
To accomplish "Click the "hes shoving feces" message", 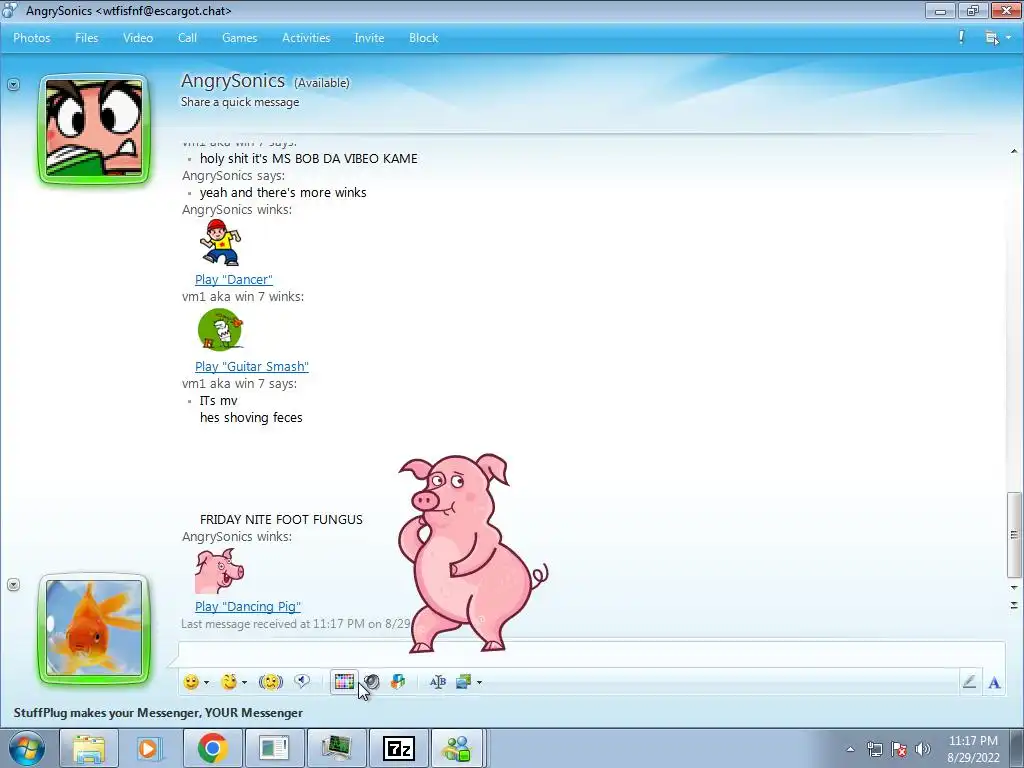I will coord(251,417).
